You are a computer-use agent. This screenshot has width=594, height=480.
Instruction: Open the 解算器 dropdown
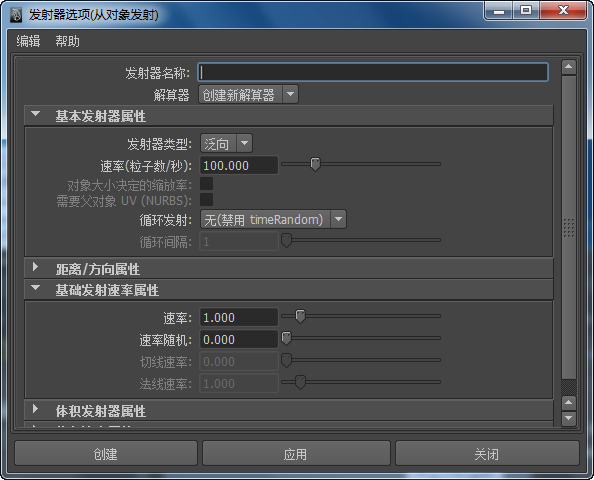(x=248, y=94)
